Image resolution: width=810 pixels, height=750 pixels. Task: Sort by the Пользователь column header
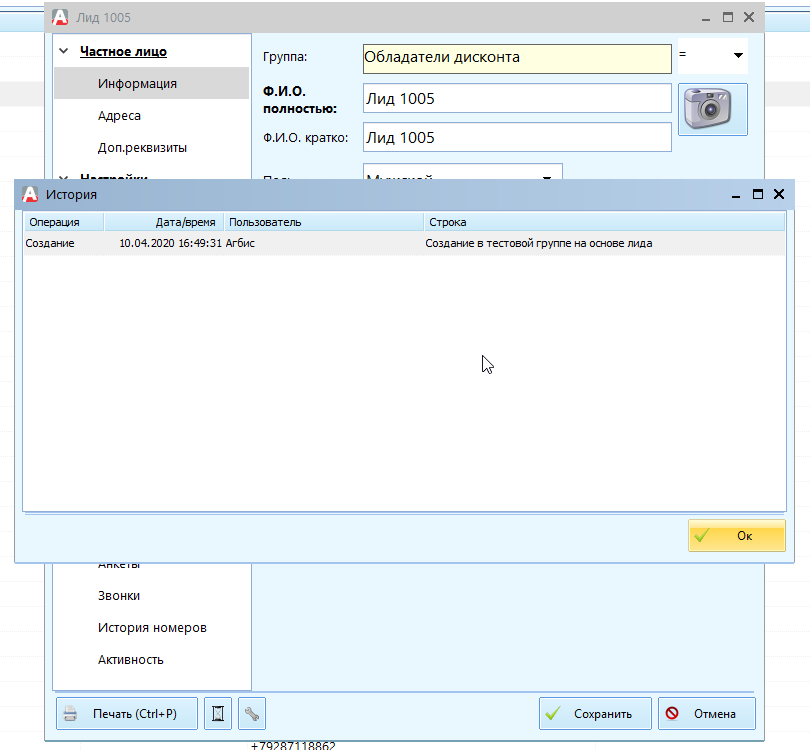(324, 222)
